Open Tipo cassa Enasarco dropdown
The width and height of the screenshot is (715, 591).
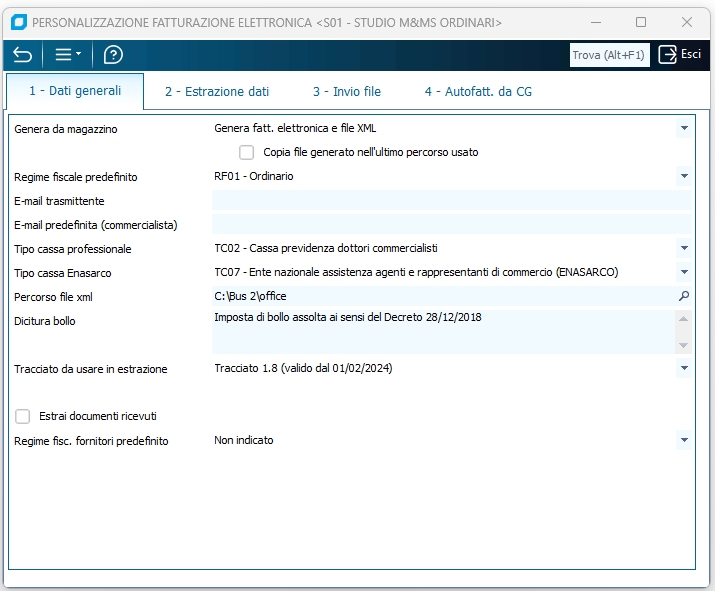684,272
